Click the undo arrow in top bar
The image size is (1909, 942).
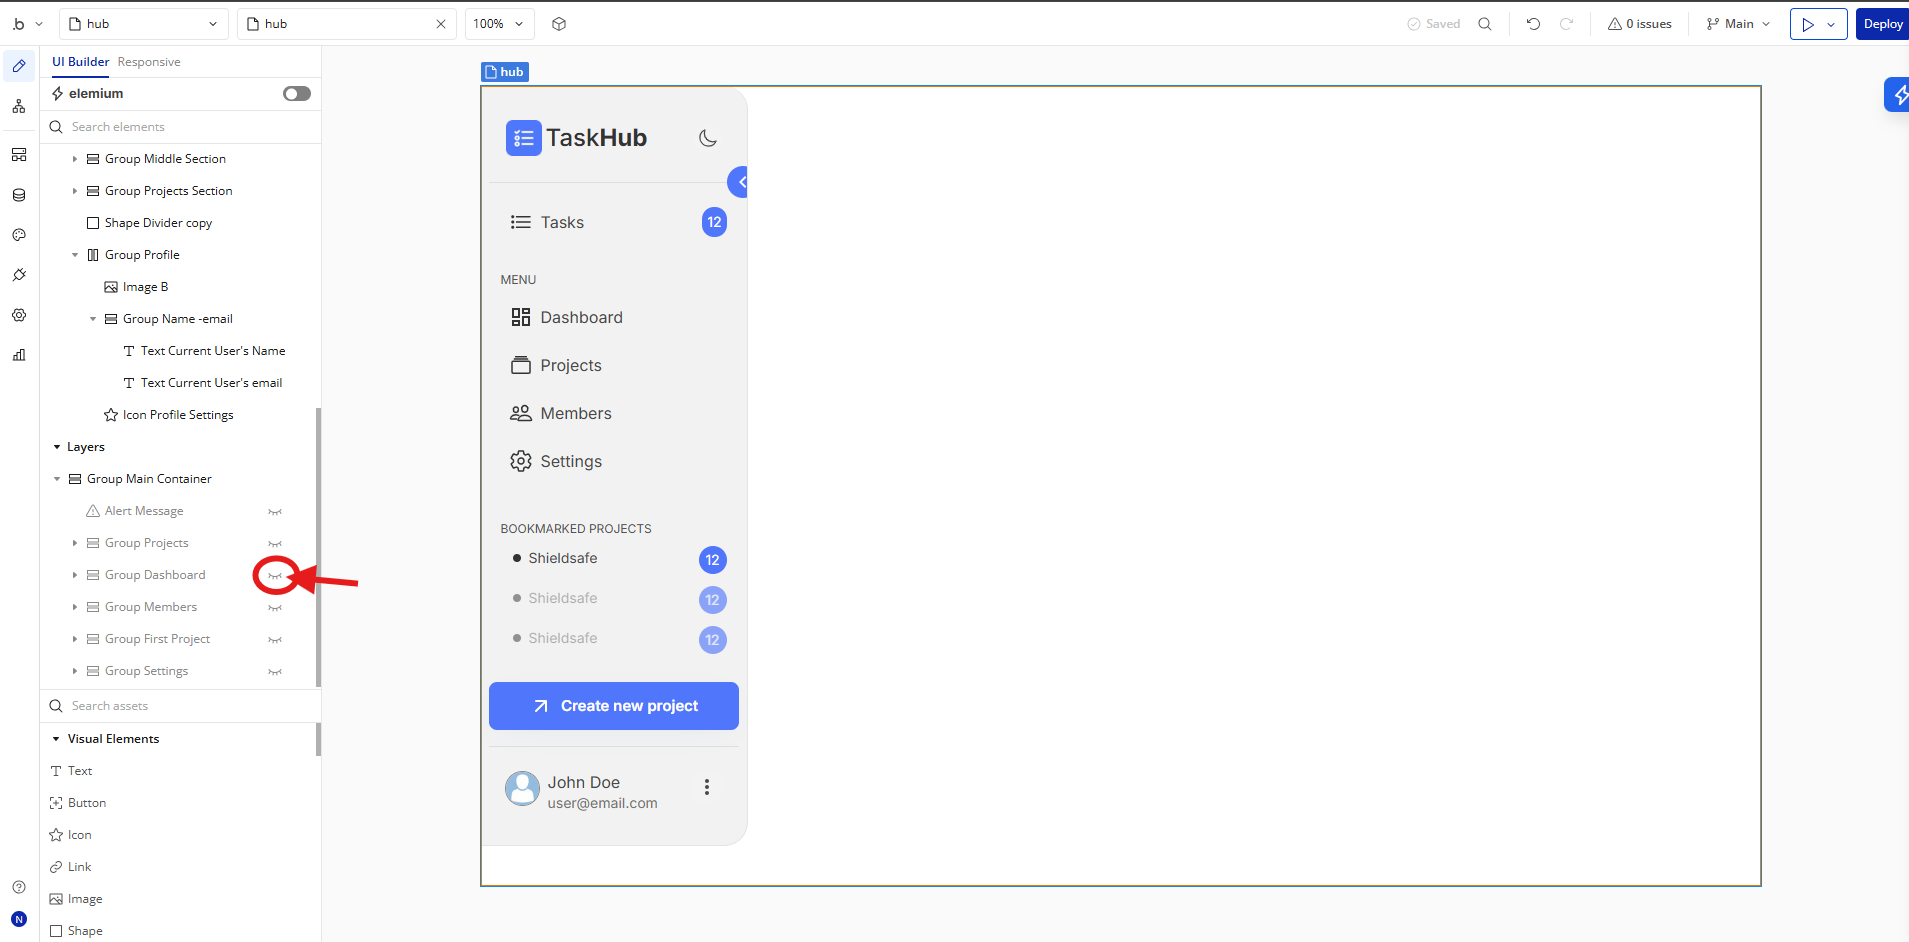[x=1533, y=24]
